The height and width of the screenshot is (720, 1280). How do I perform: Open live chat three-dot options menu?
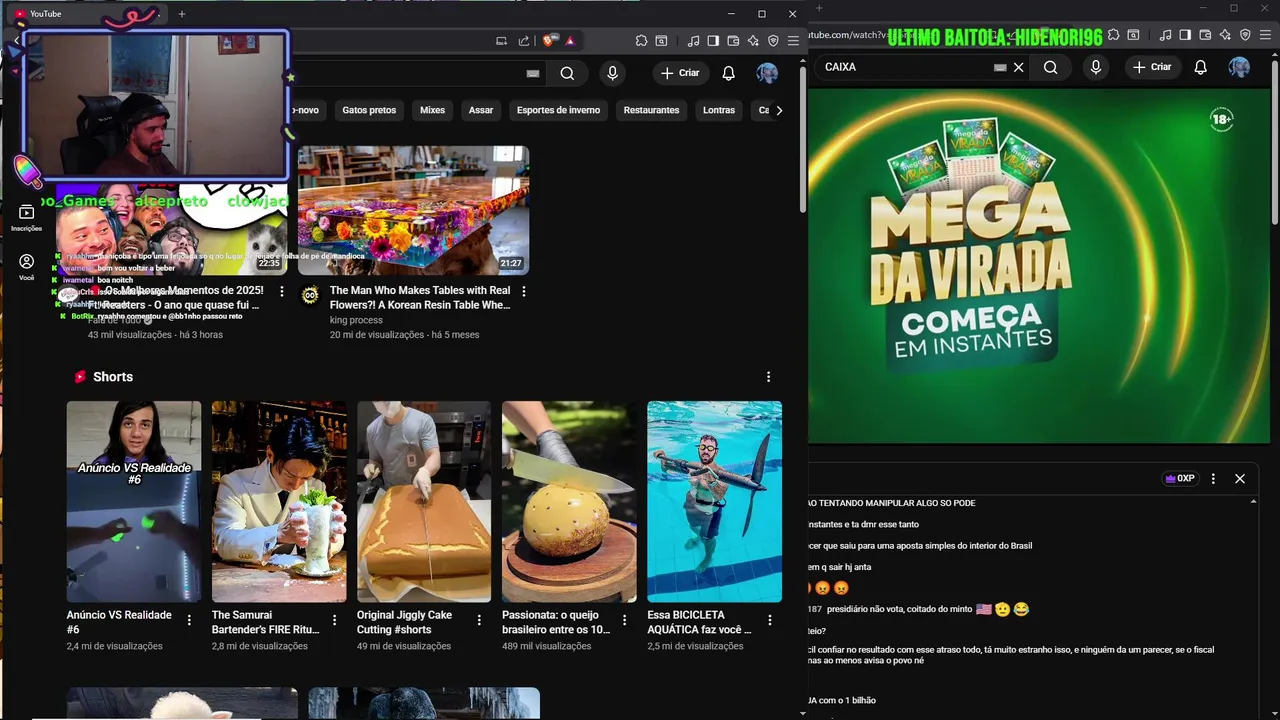click(x=1213, y=479)
